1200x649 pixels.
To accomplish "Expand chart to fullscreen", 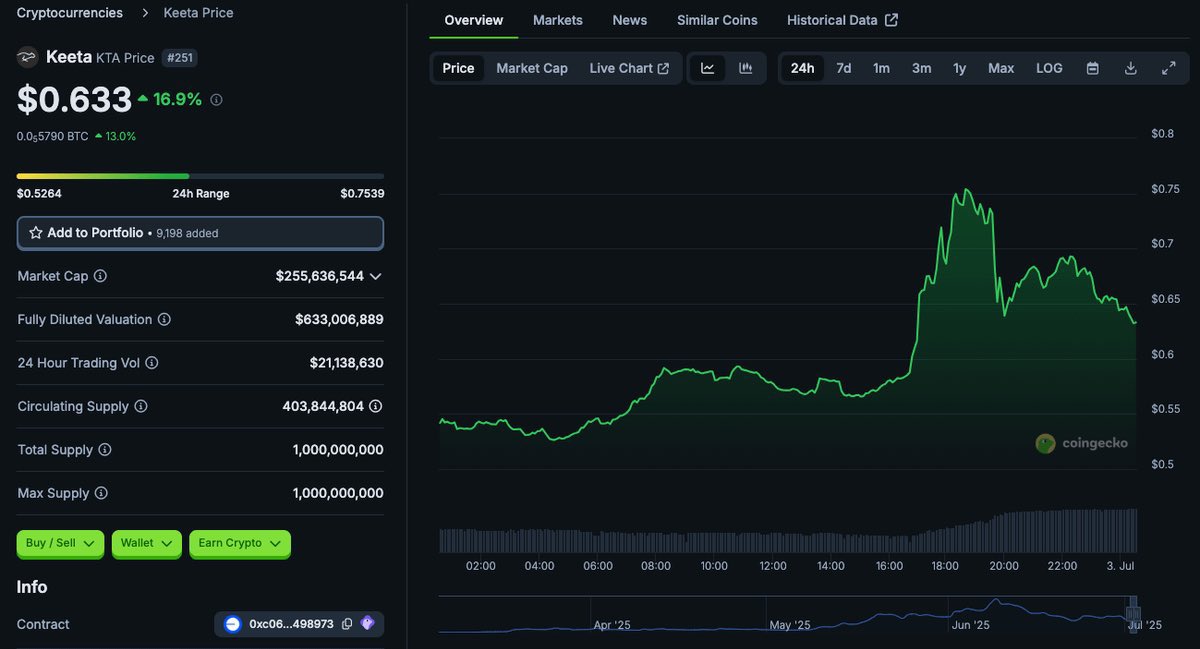I will pos(1168,68).
